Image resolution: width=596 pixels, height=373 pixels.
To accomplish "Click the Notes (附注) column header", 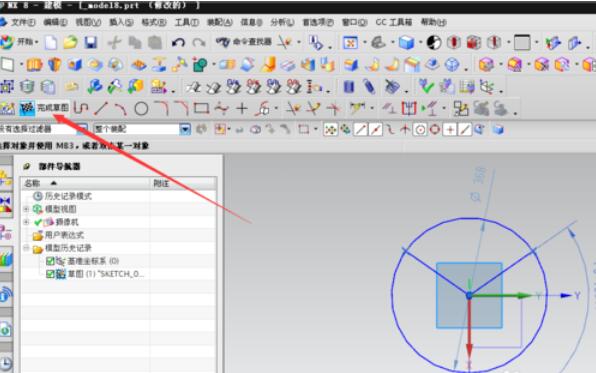I will coord(183,184).
